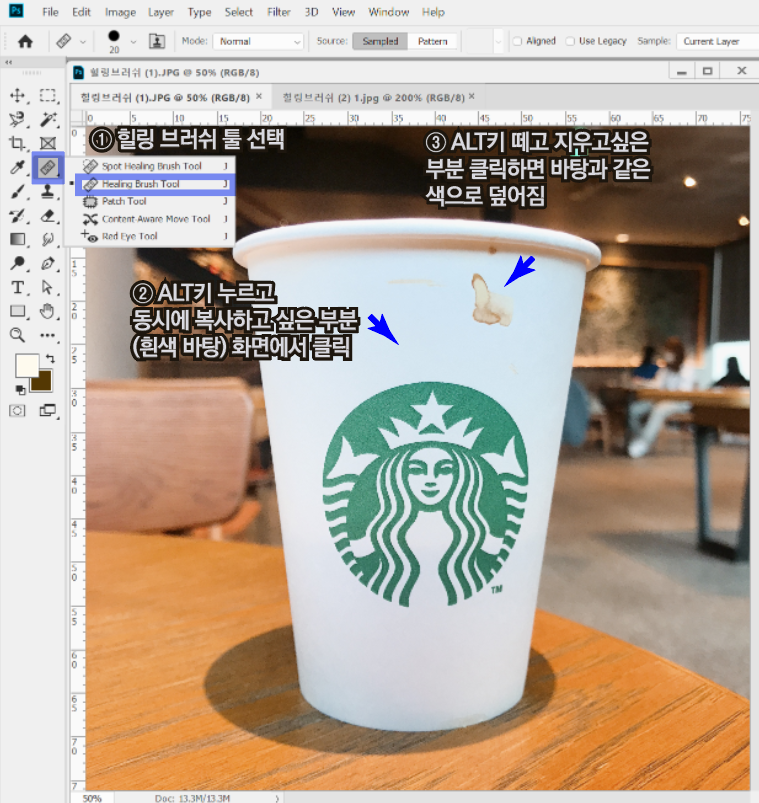
Task: Select the Crop tool
Action: (x=17, y=143)
